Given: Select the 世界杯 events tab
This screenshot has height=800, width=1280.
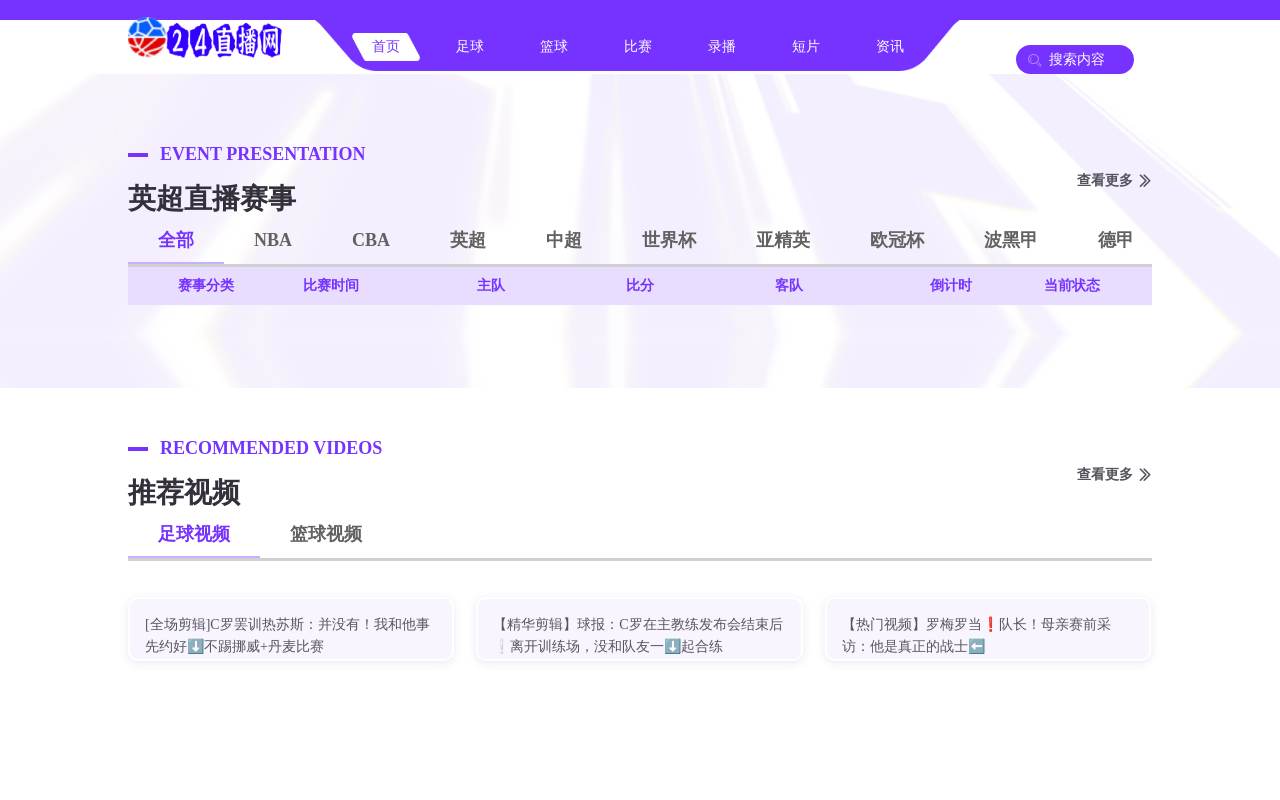Looking at the screenshot, I should [x=669, y=240].
